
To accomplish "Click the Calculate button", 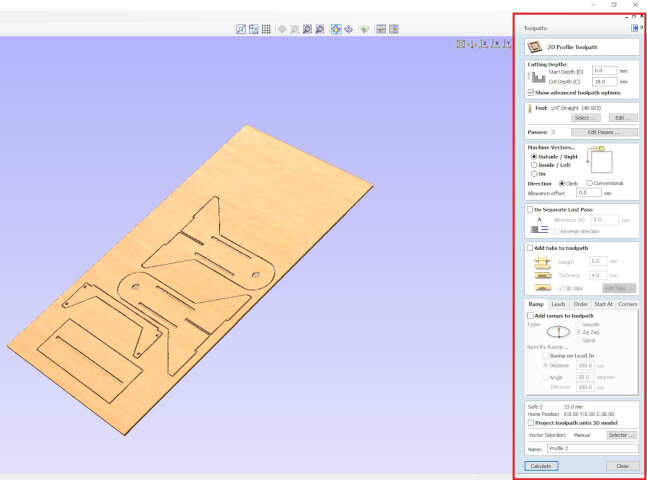I will point(541,466).
